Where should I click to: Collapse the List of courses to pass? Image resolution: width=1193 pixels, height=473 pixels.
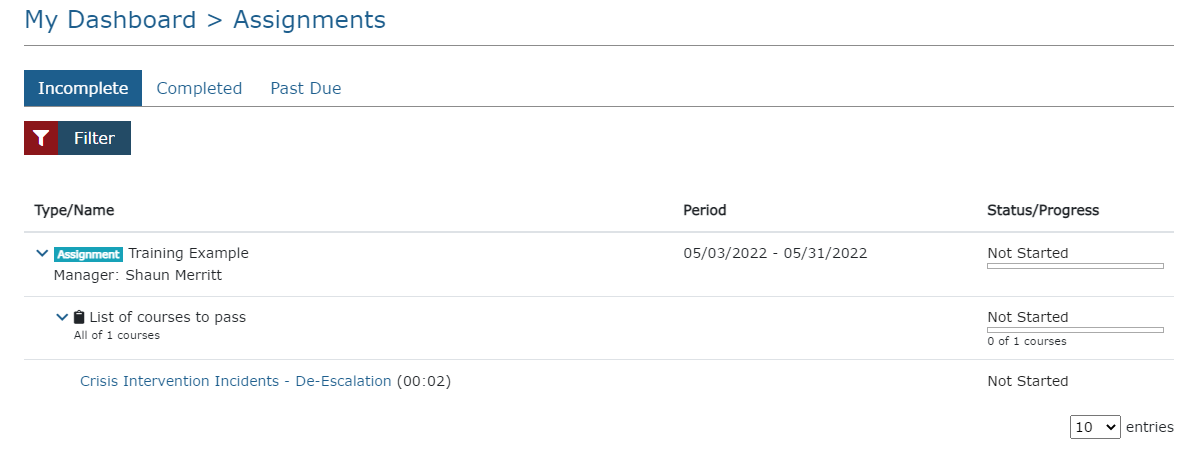point(63,318)
